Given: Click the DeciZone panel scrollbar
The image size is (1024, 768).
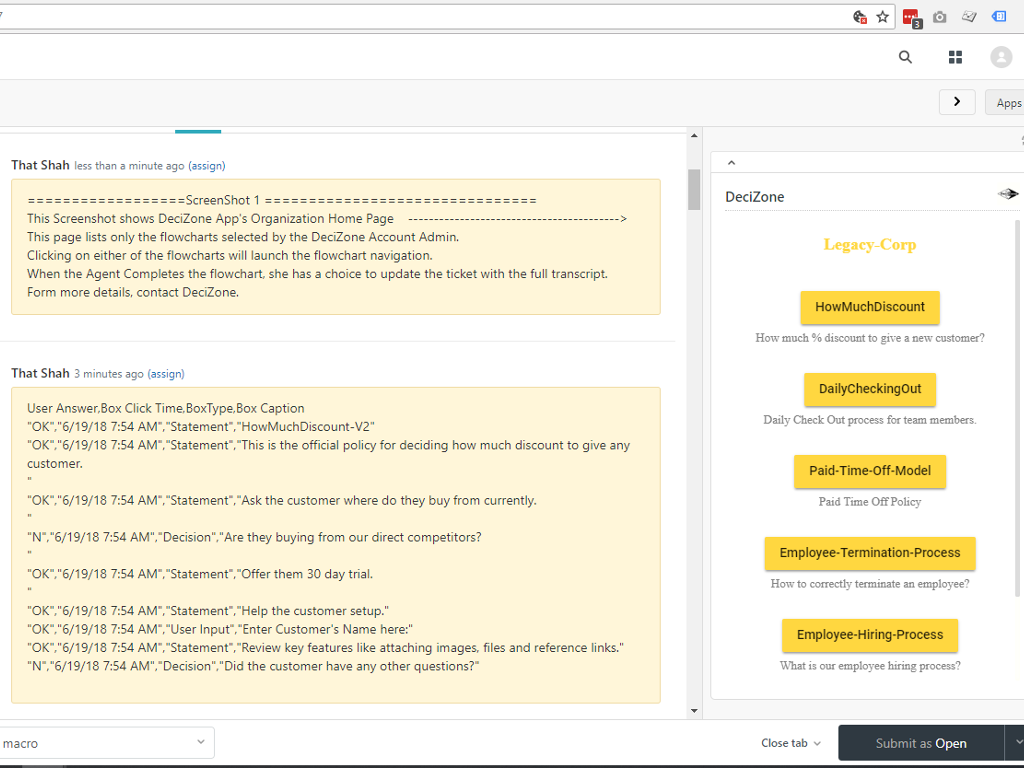Looking at the screenshot, I should point(1017,408).
